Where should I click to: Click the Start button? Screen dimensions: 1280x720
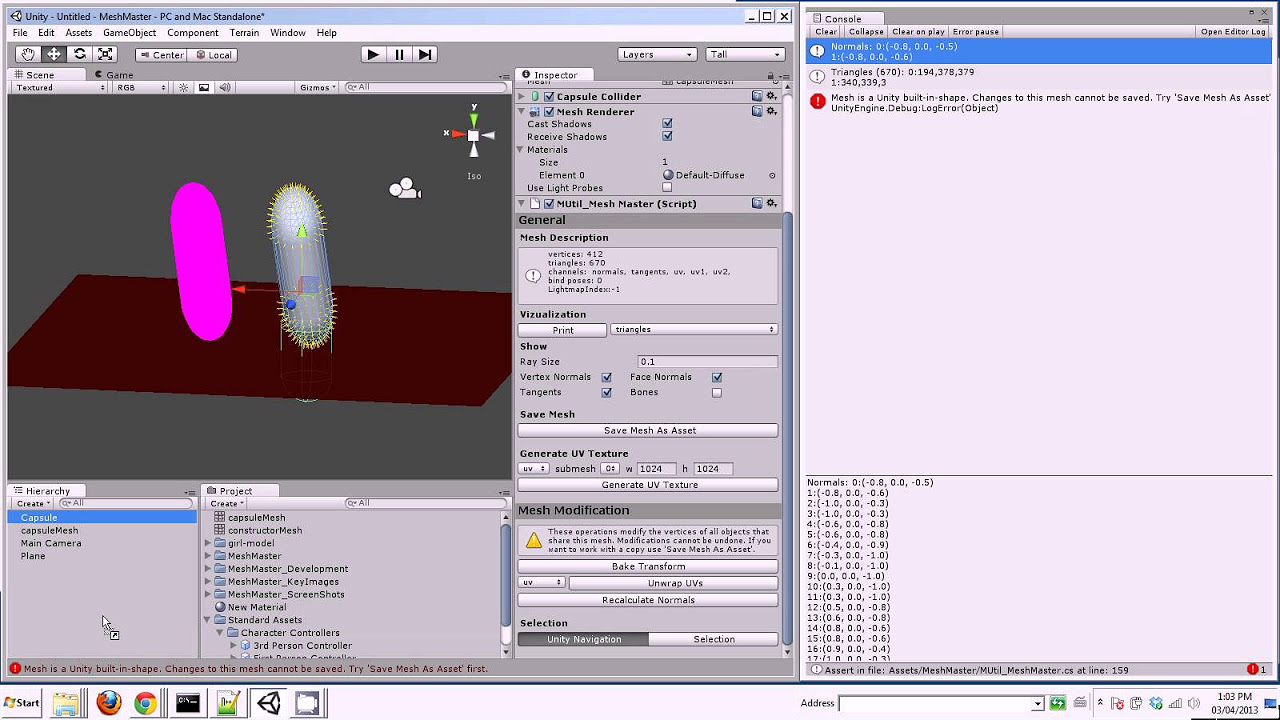pyautogui.click(x=22, y=703)
